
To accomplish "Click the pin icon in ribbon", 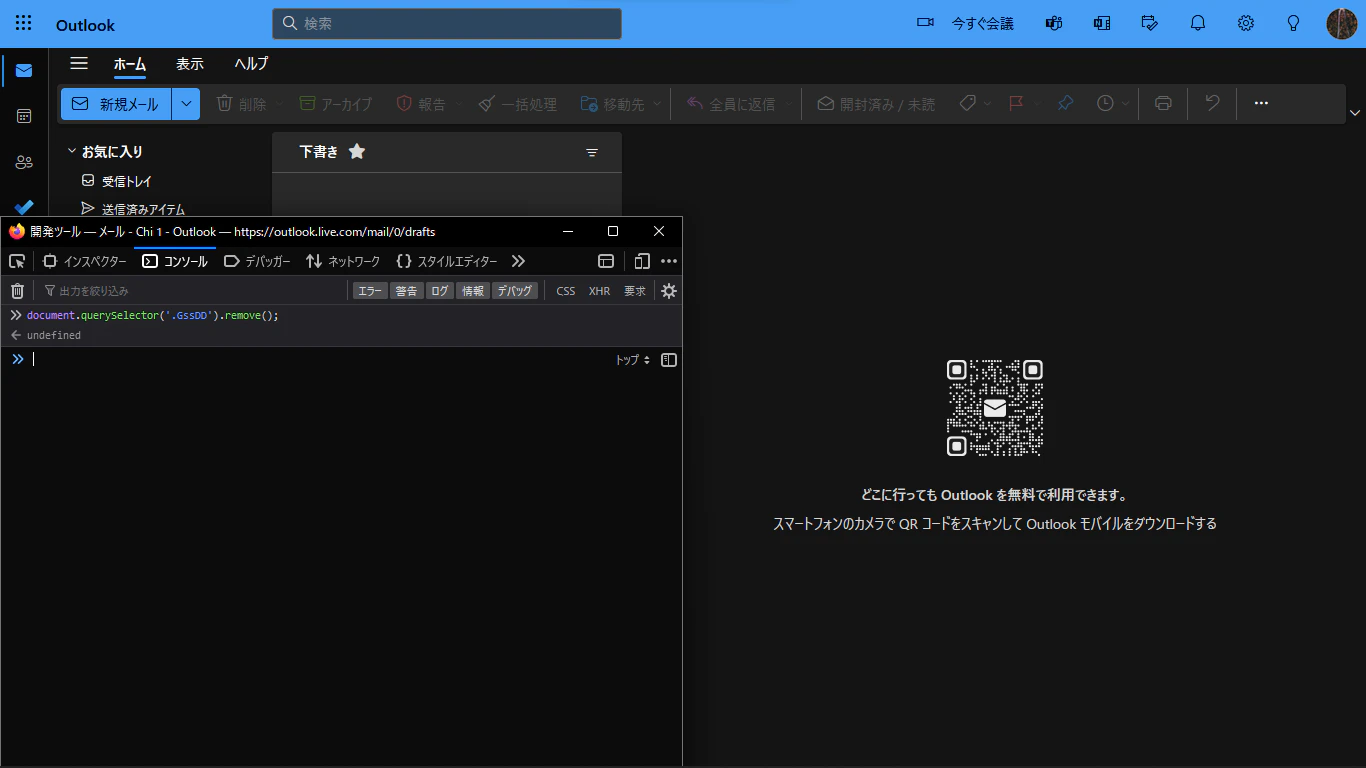I will (x=1065, y=103).
